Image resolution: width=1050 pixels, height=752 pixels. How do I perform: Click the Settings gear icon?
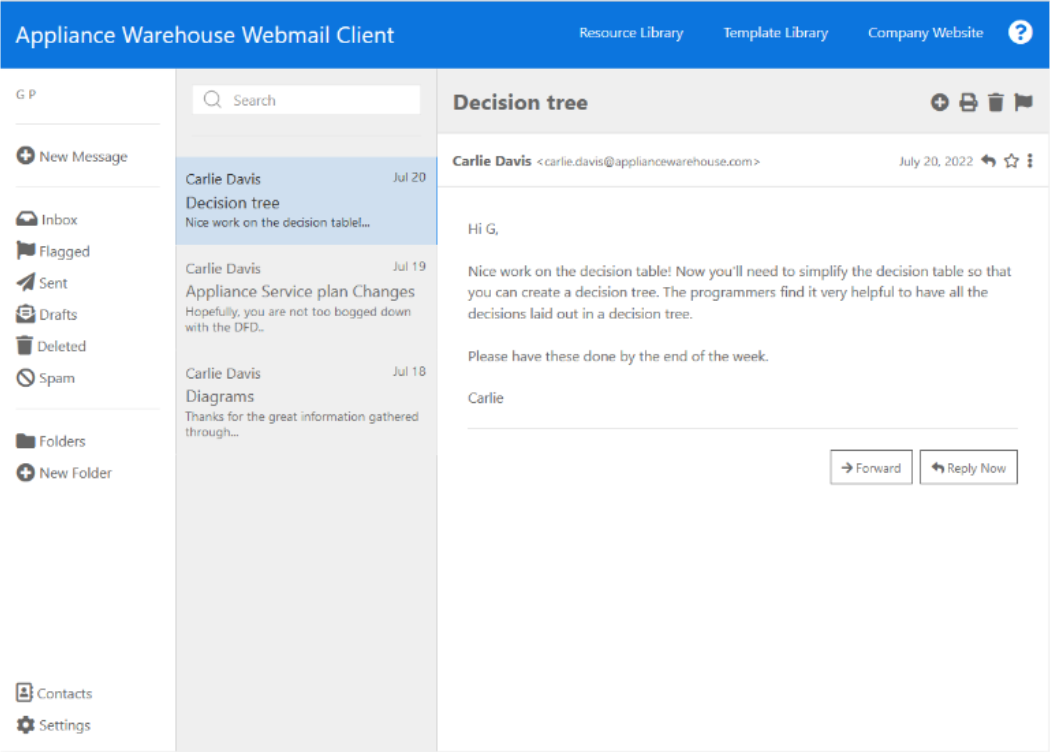coord(25,725)
